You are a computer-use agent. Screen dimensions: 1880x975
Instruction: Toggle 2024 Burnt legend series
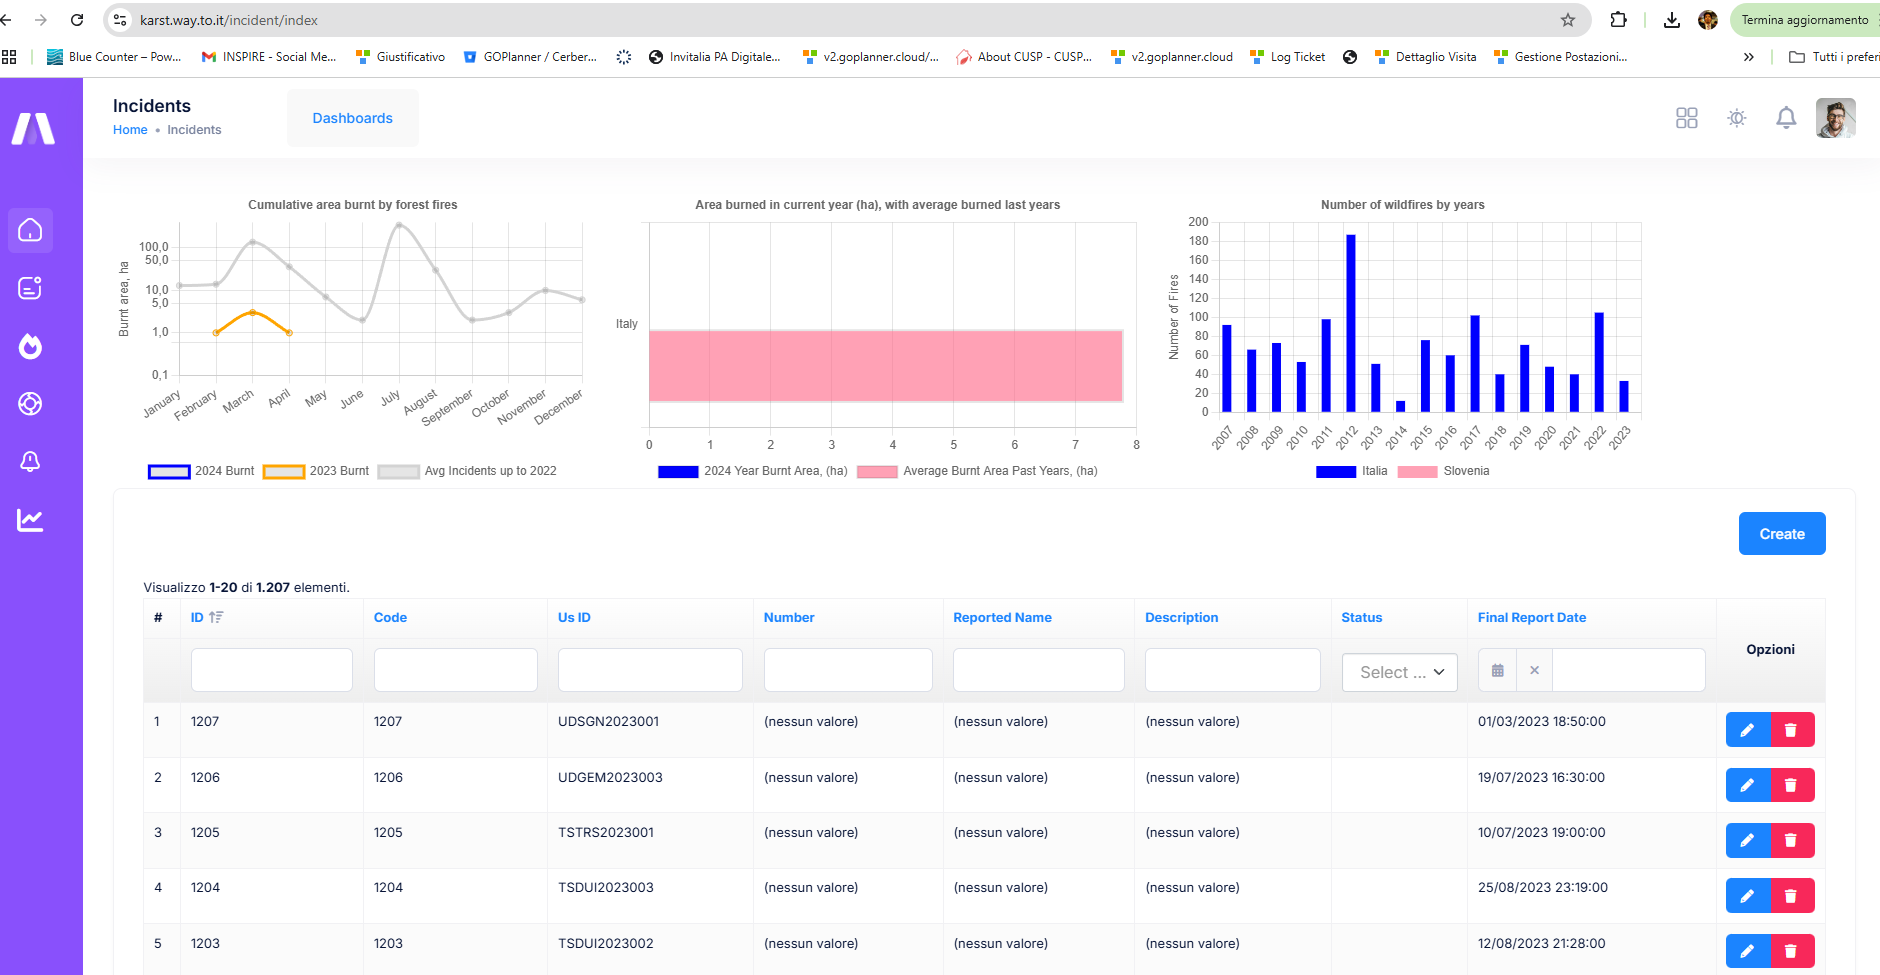click(201, 471)
